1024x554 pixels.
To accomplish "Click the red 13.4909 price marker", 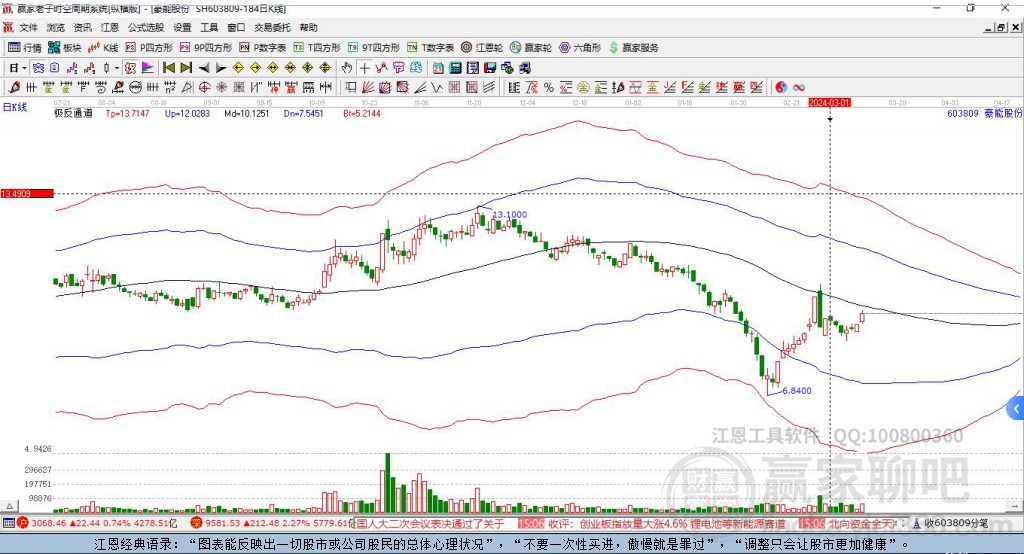I will (x=27, y=193).
